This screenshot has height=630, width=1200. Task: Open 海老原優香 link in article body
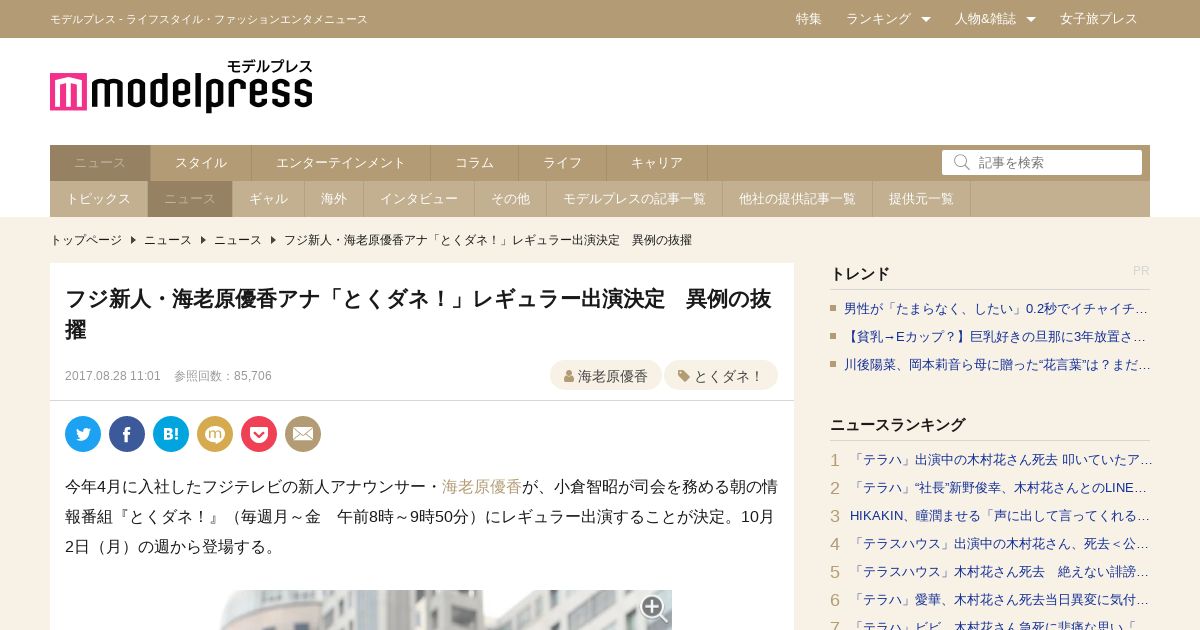point(482,487)
